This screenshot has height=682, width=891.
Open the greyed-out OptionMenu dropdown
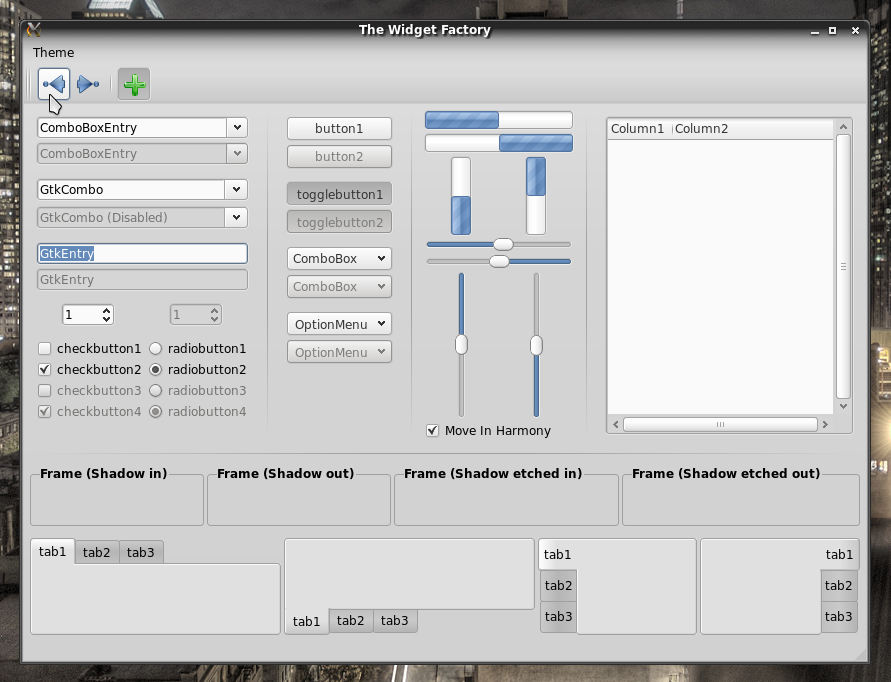339,352
